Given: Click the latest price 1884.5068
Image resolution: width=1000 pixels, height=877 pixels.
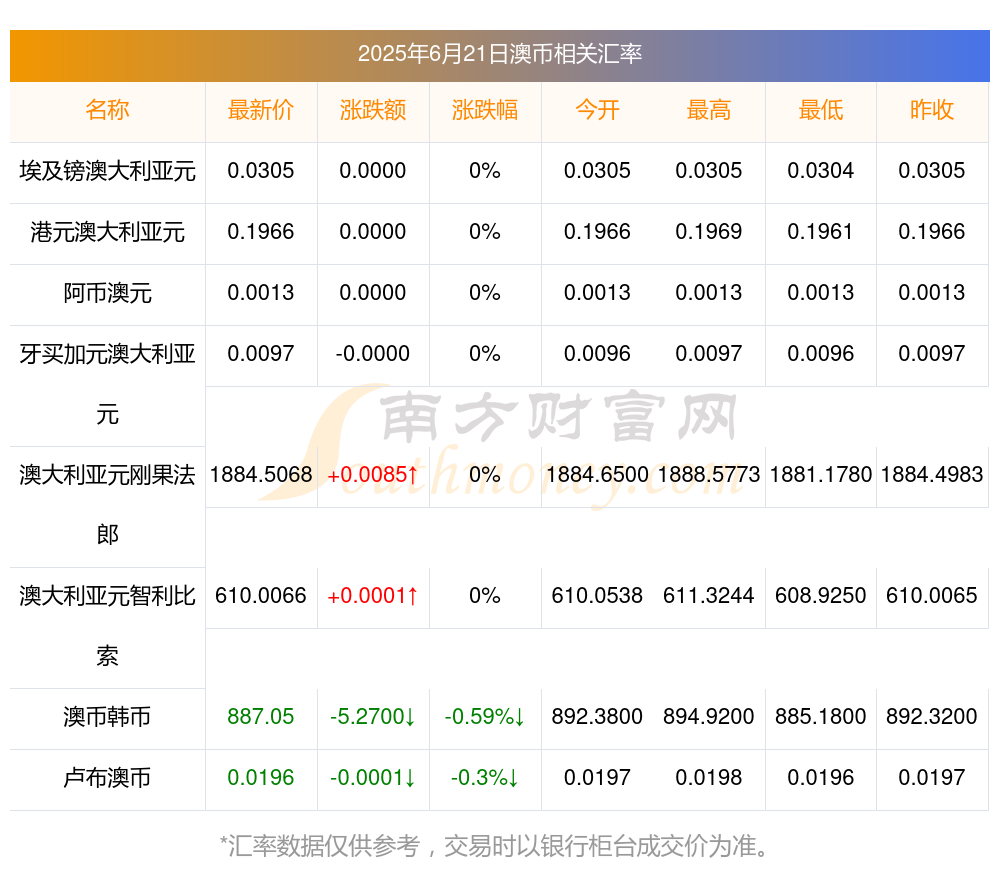Looking at the screenshot, I should tap(261, 475).
